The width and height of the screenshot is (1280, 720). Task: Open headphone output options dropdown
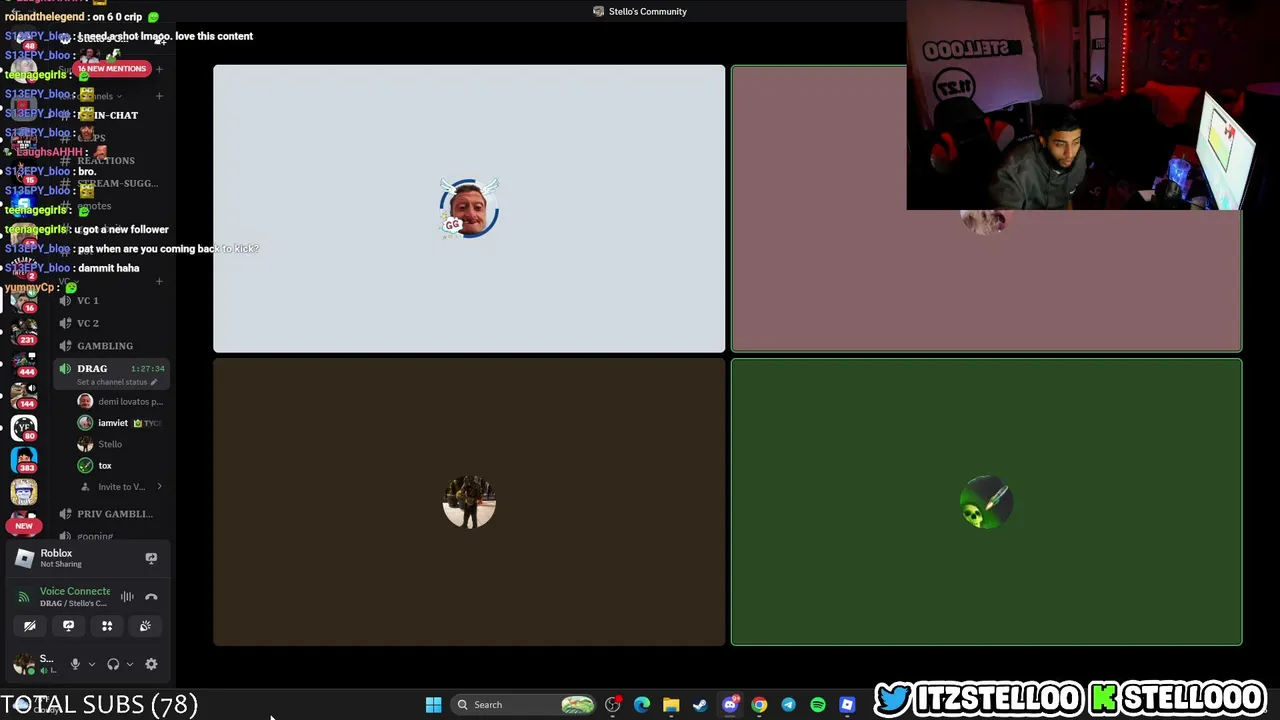(x=130, y=664)
